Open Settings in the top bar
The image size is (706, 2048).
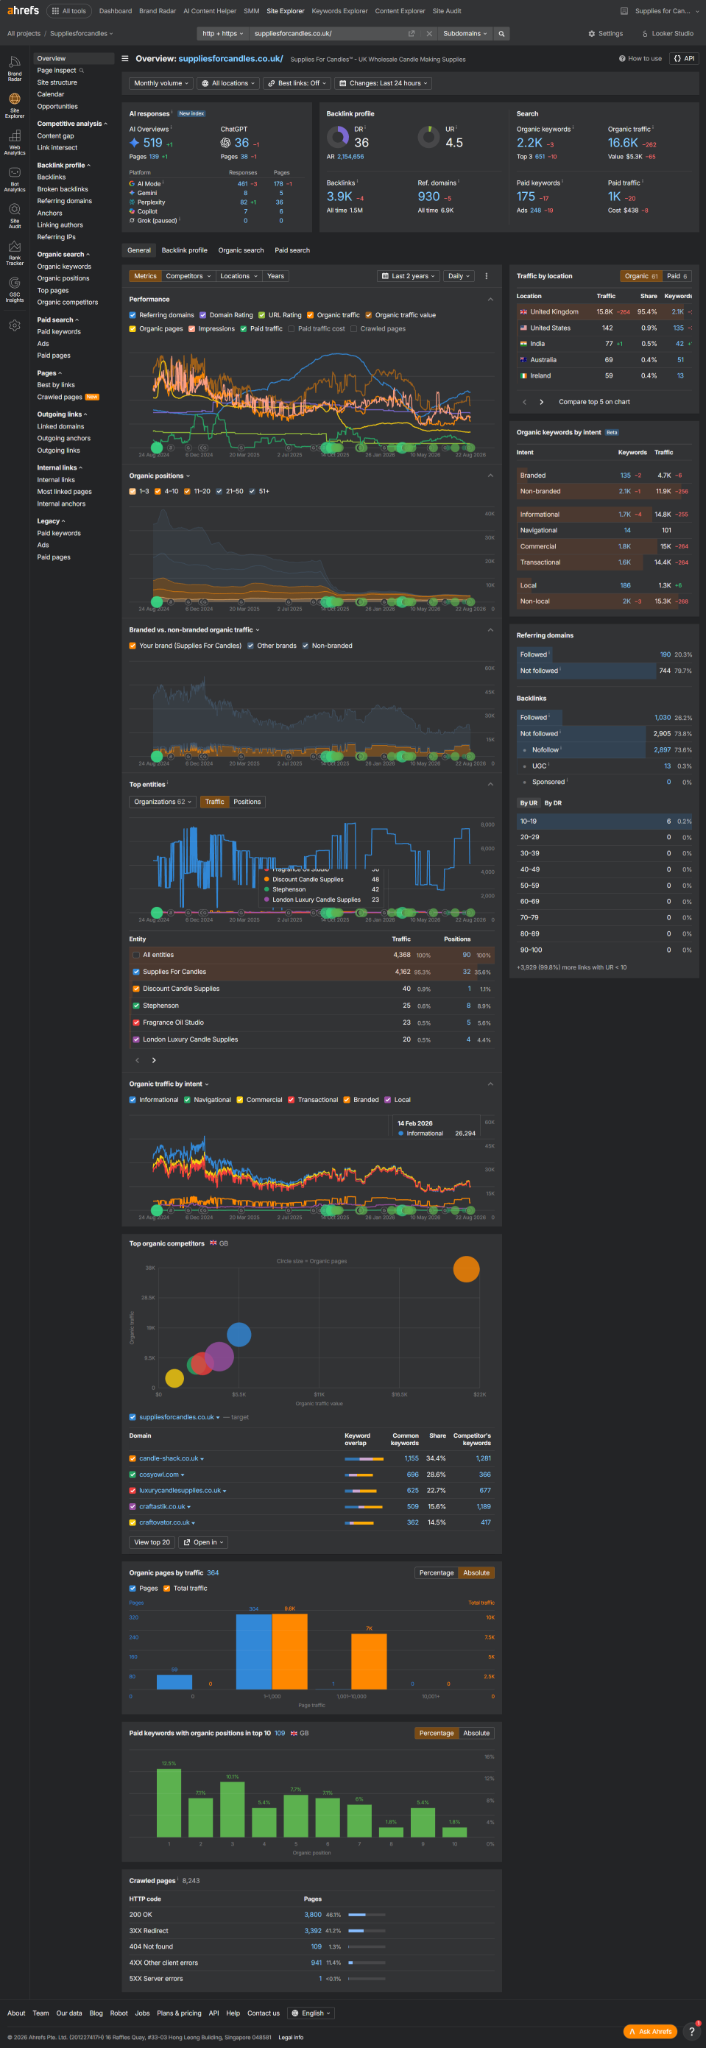(x=606, y=33)
